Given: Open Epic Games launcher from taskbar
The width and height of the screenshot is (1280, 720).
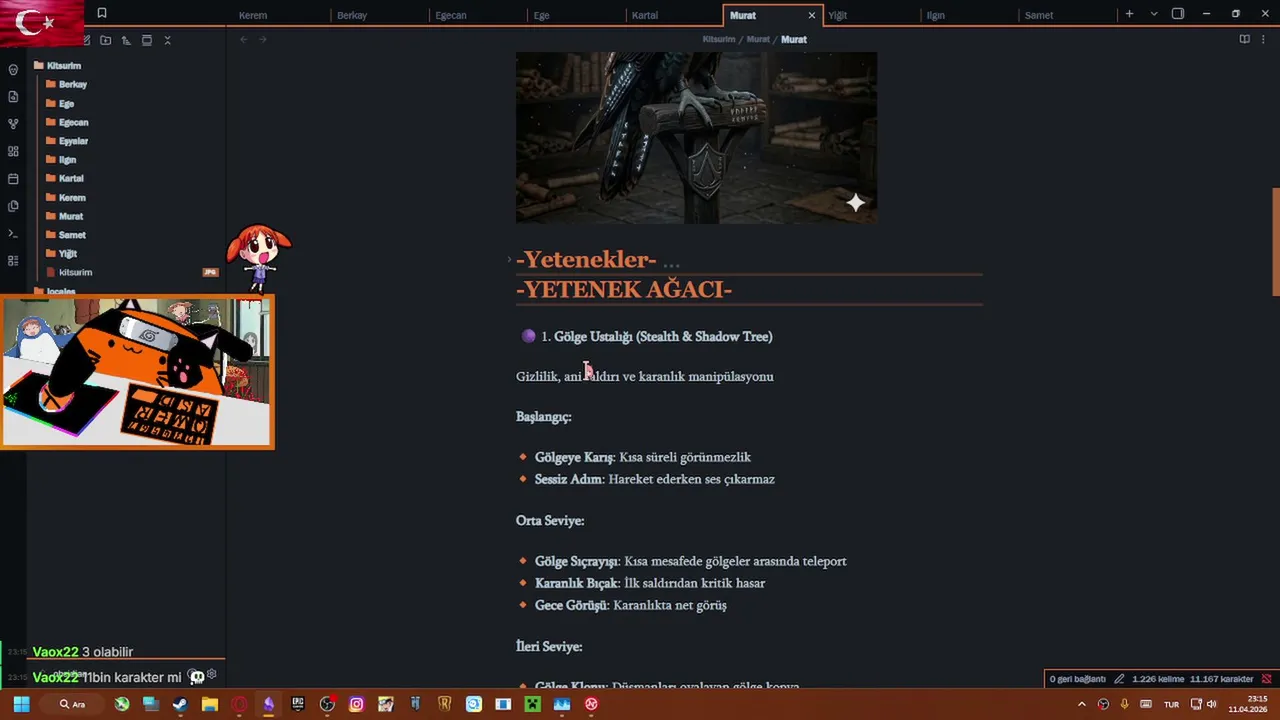Looking at the screenshot, I should tap(297, 704).
